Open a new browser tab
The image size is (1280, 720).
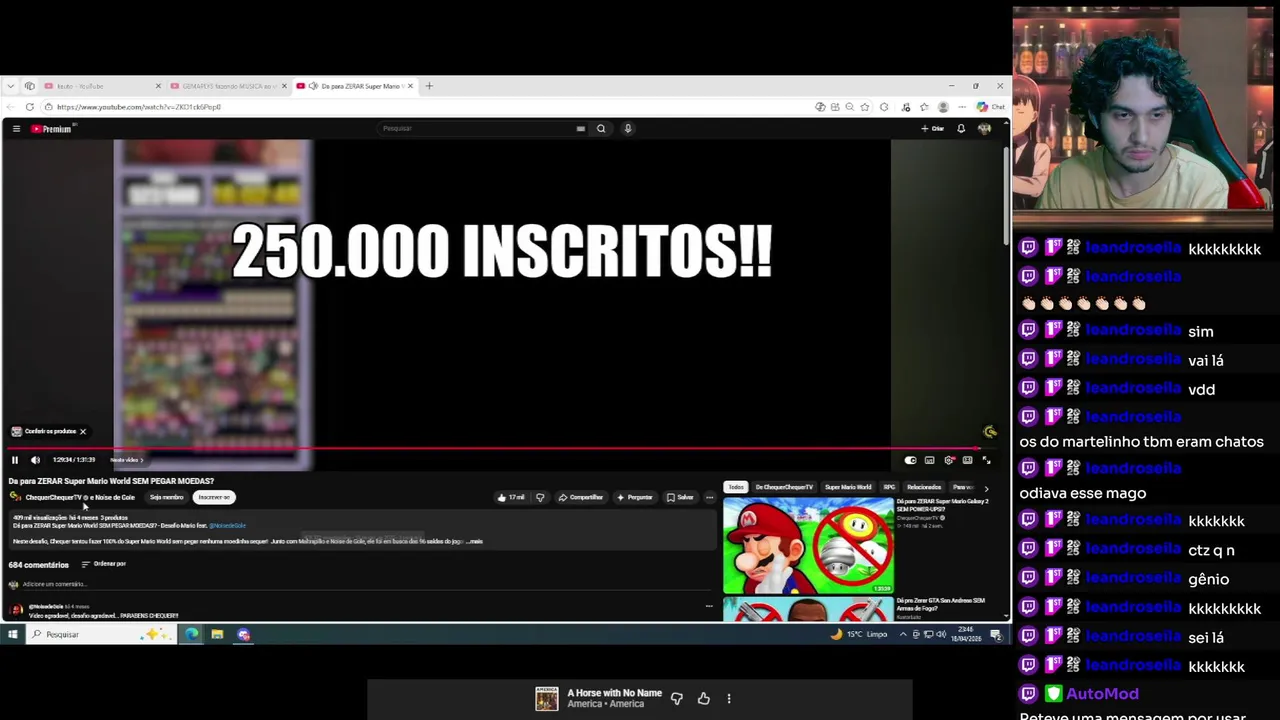[429, 86]
